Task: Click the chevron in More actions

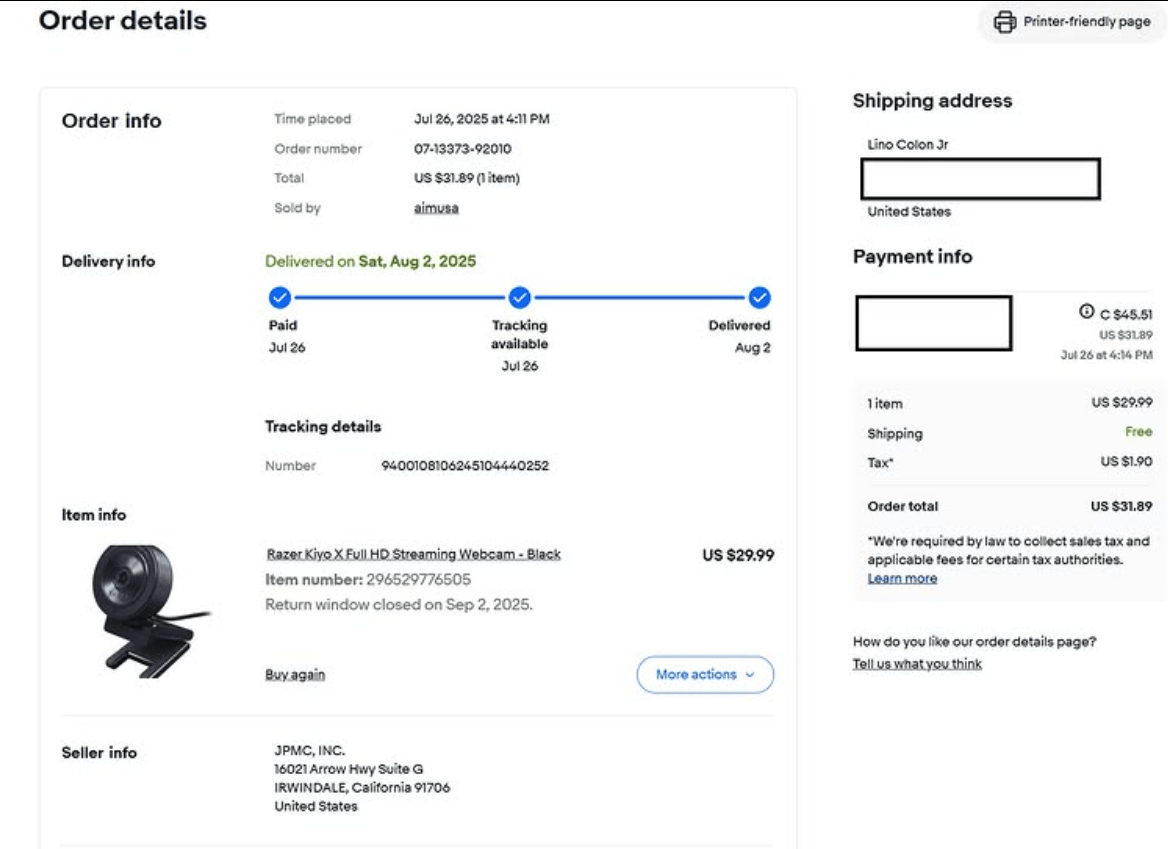Action: 749,675
